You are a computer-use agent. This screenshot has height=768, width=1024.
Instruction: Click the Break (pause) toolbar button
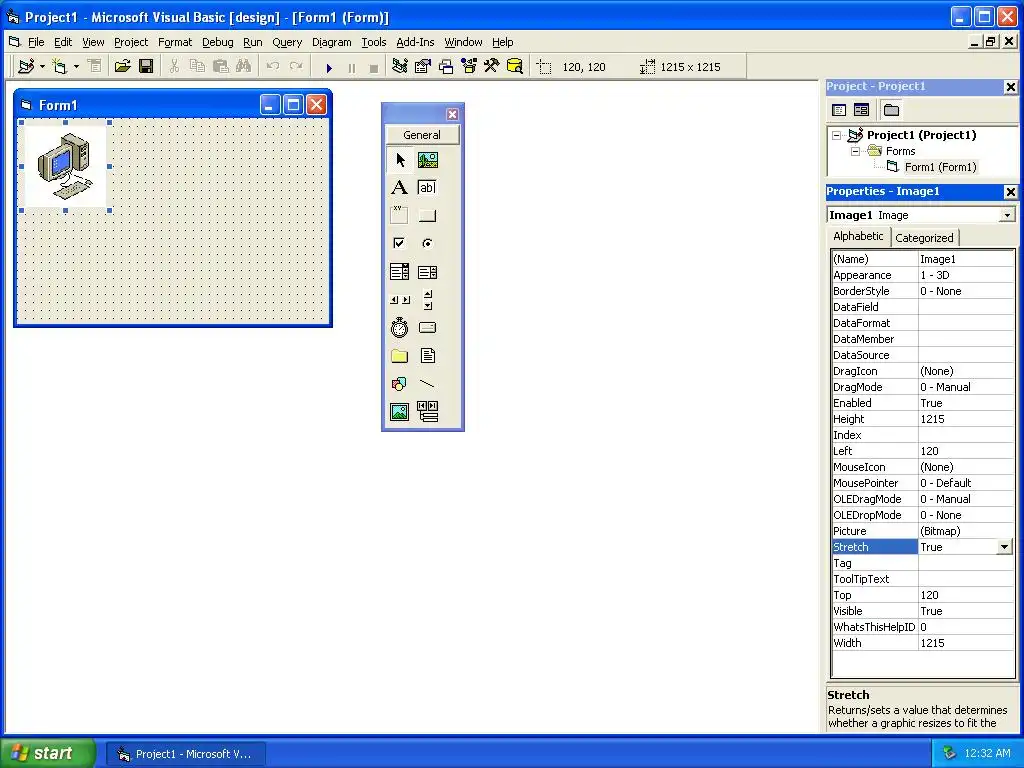[352, 67]
